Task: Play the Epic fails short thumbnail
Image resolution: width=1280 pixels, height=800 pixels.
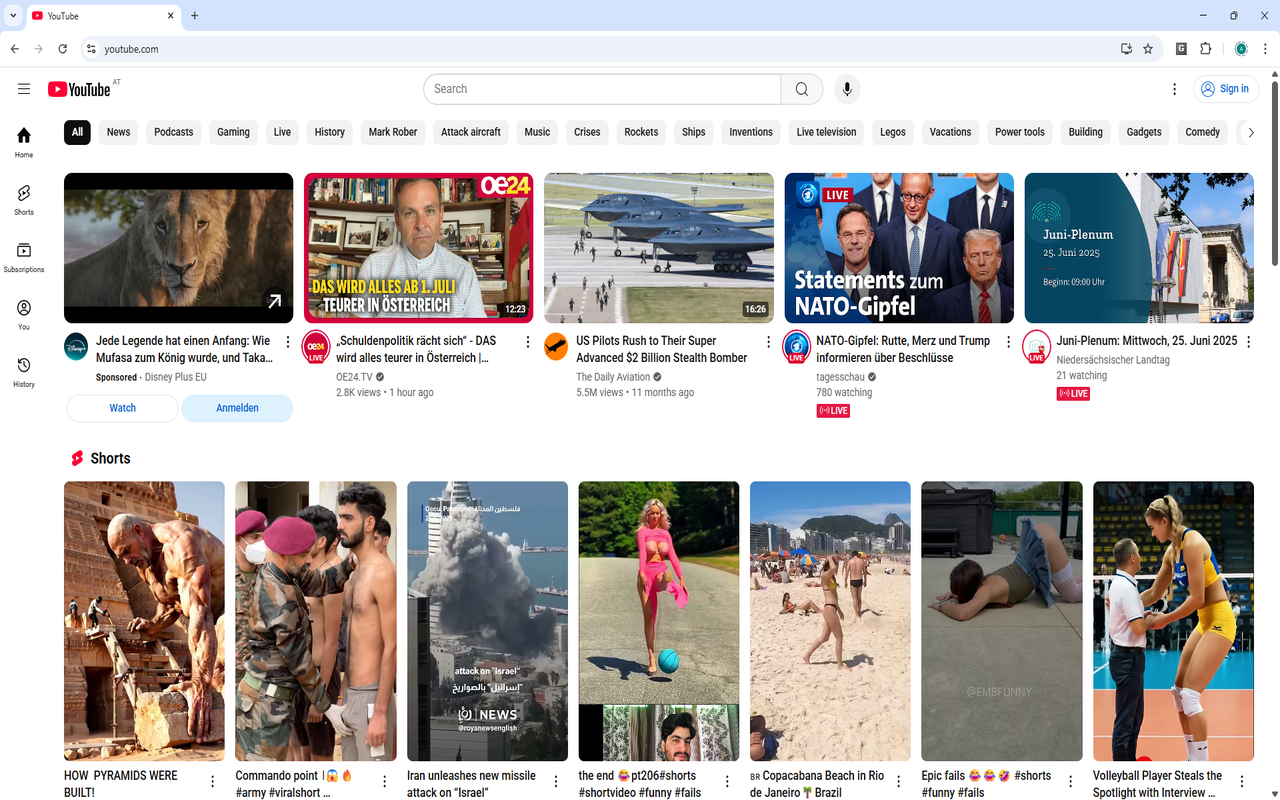Action: click(1002, 621)
